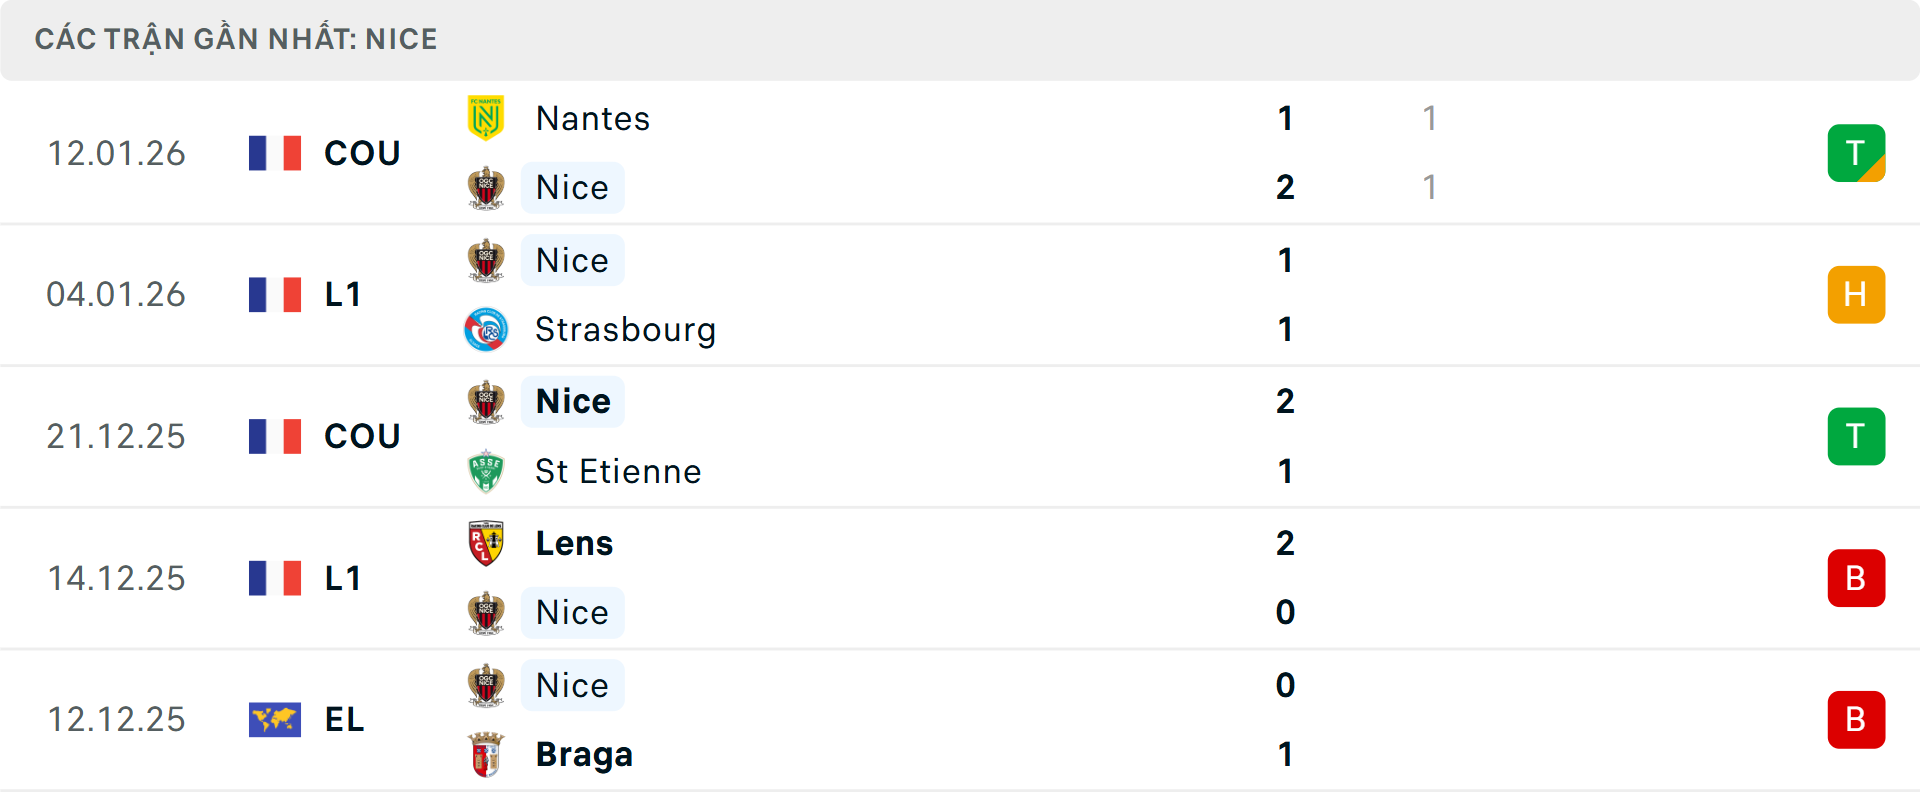
Task: Click the Nantes club crest icon
Action: click(x=486, y=118)
